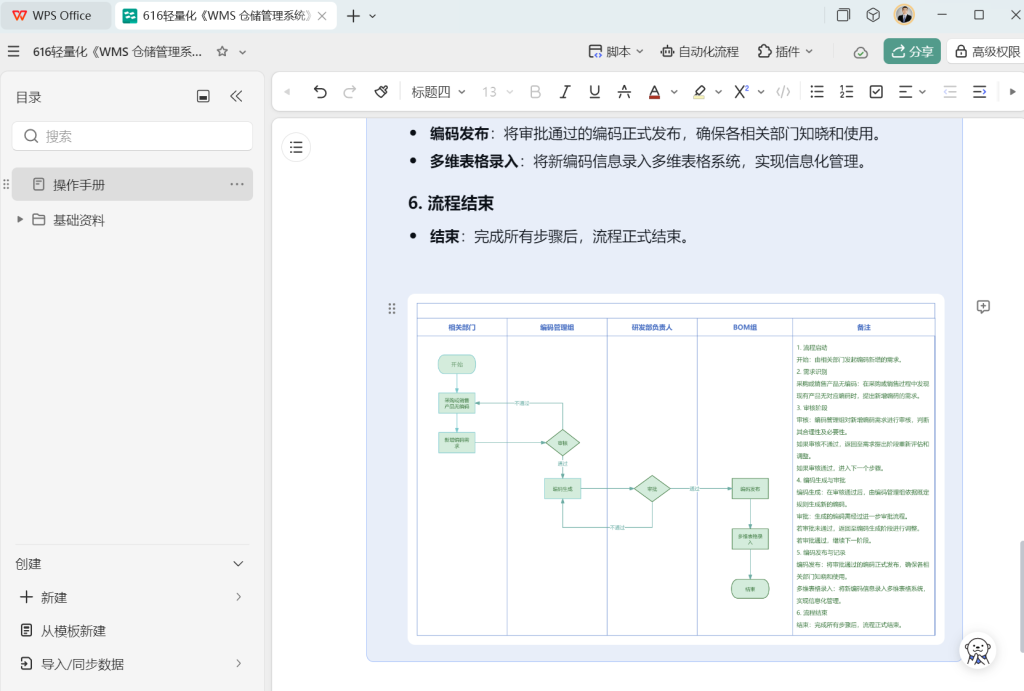Open 高级权限 permissions settings
This screenshot has height=691, width=1024.
tap(986, 52)
